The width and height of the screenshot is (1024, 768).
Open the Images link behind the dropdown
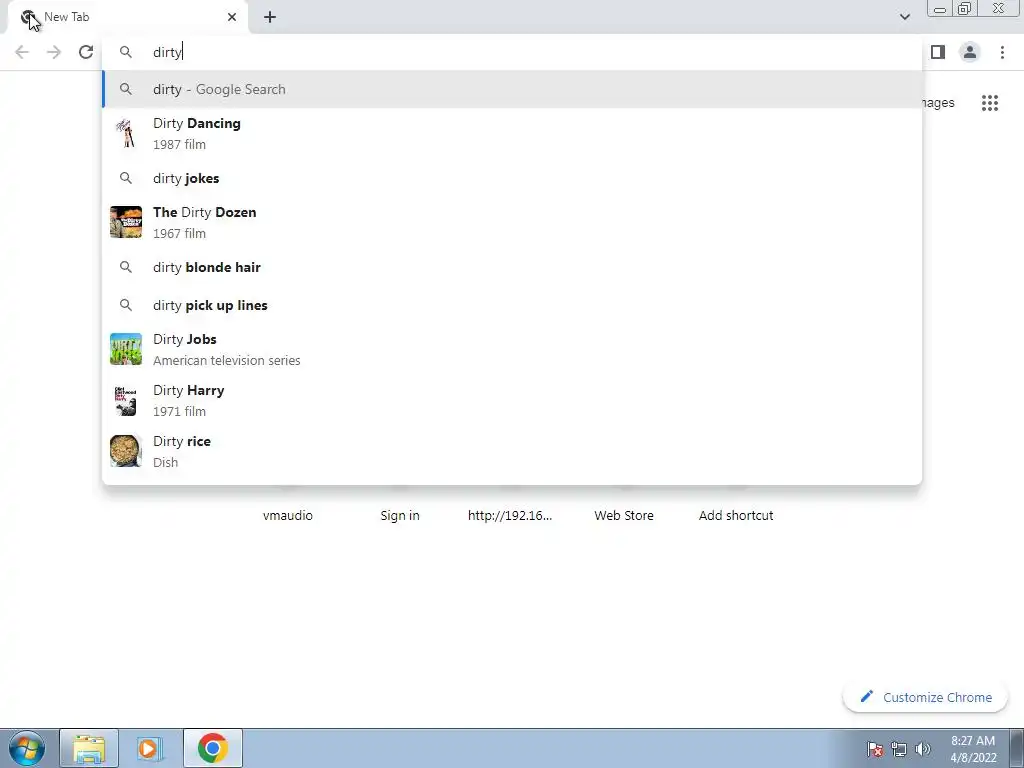pyautogui.click(x=938, y=103)
